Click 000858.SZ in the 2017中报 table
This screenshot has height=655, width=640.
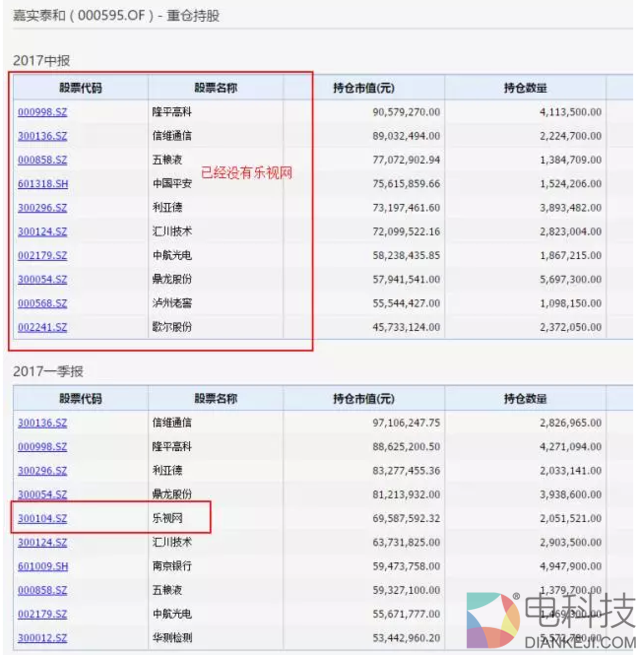[42, 160]
